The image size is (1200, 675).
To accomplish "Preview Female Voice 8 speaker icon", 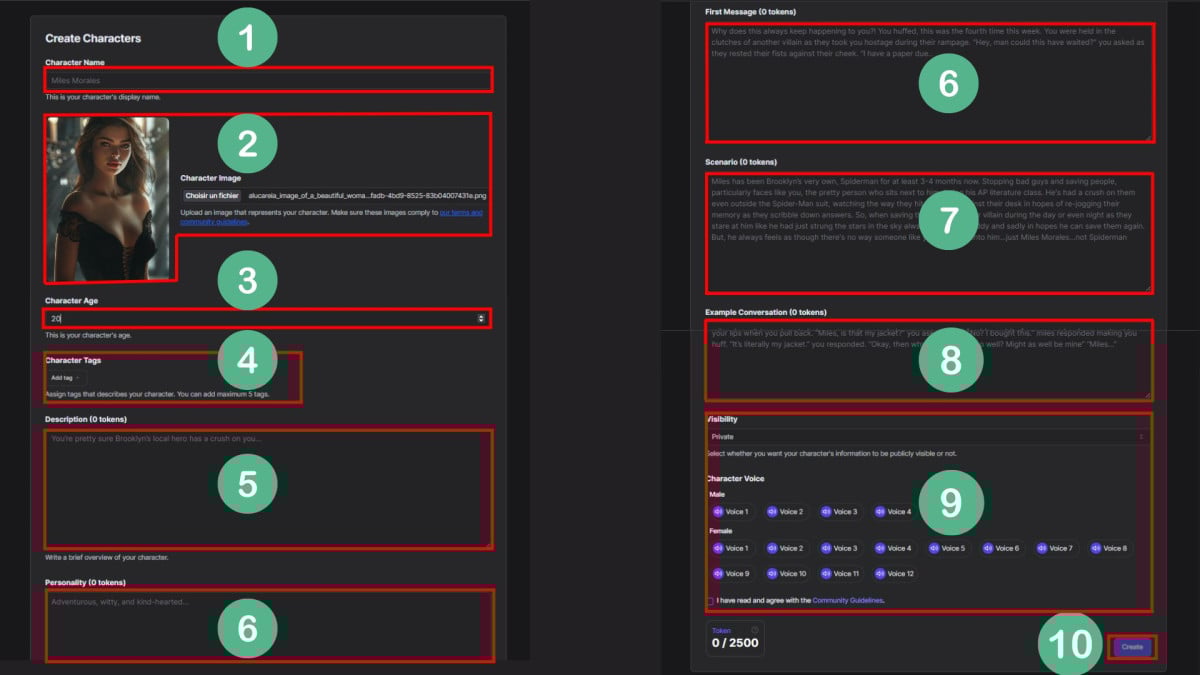I will 1097,548.
